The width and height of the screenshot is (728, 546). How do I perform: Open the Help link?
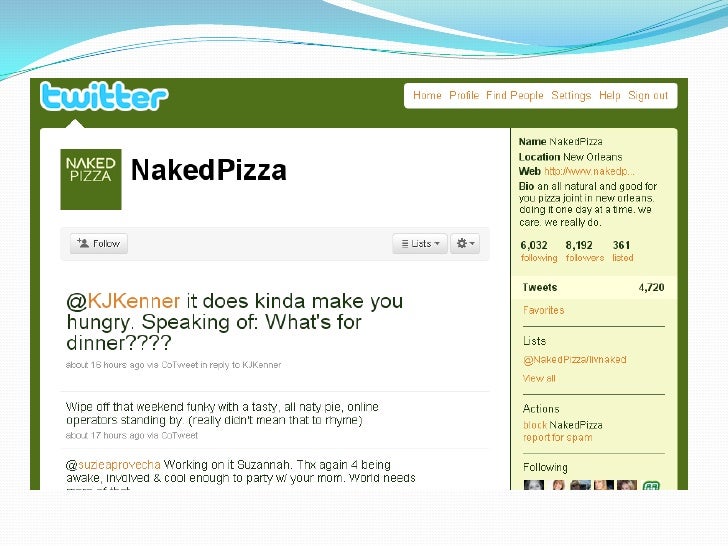click(610, 95)
